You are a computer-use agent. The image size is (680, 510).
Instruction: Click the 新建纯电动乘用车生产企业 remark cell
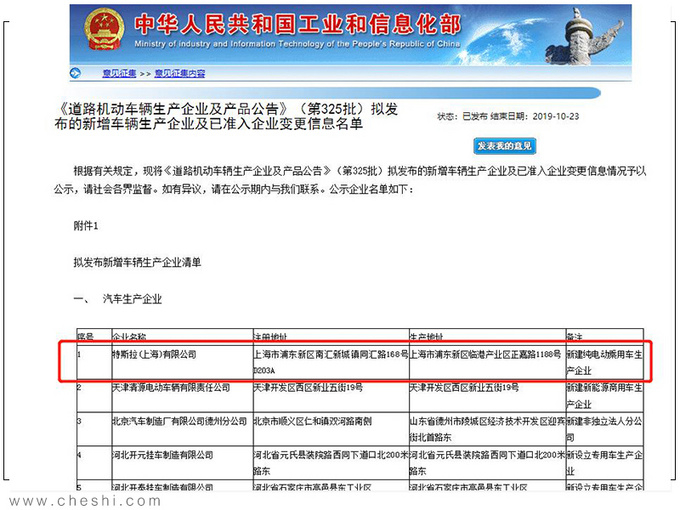click(x=605, y=362)
